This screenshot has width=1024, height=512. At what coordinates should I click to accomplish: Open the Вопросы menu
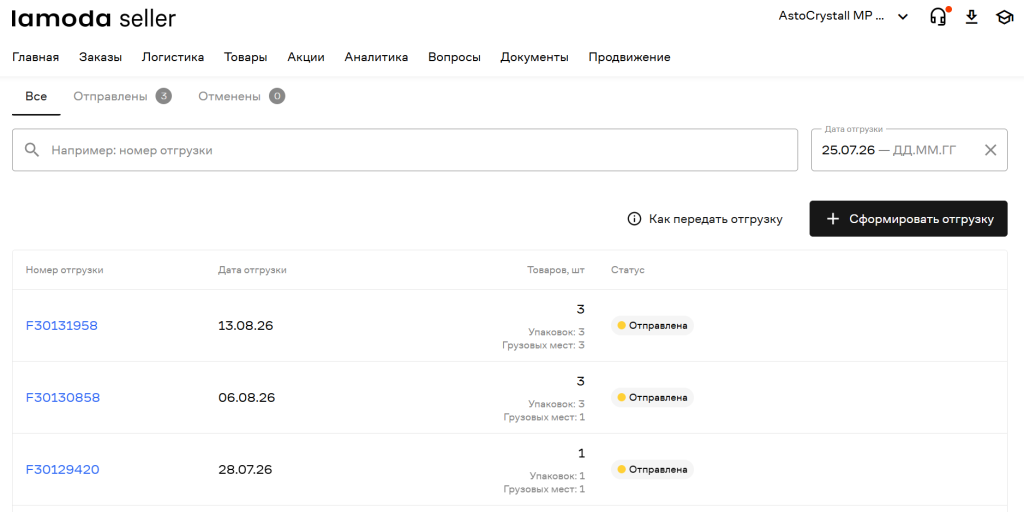(455, 57)
